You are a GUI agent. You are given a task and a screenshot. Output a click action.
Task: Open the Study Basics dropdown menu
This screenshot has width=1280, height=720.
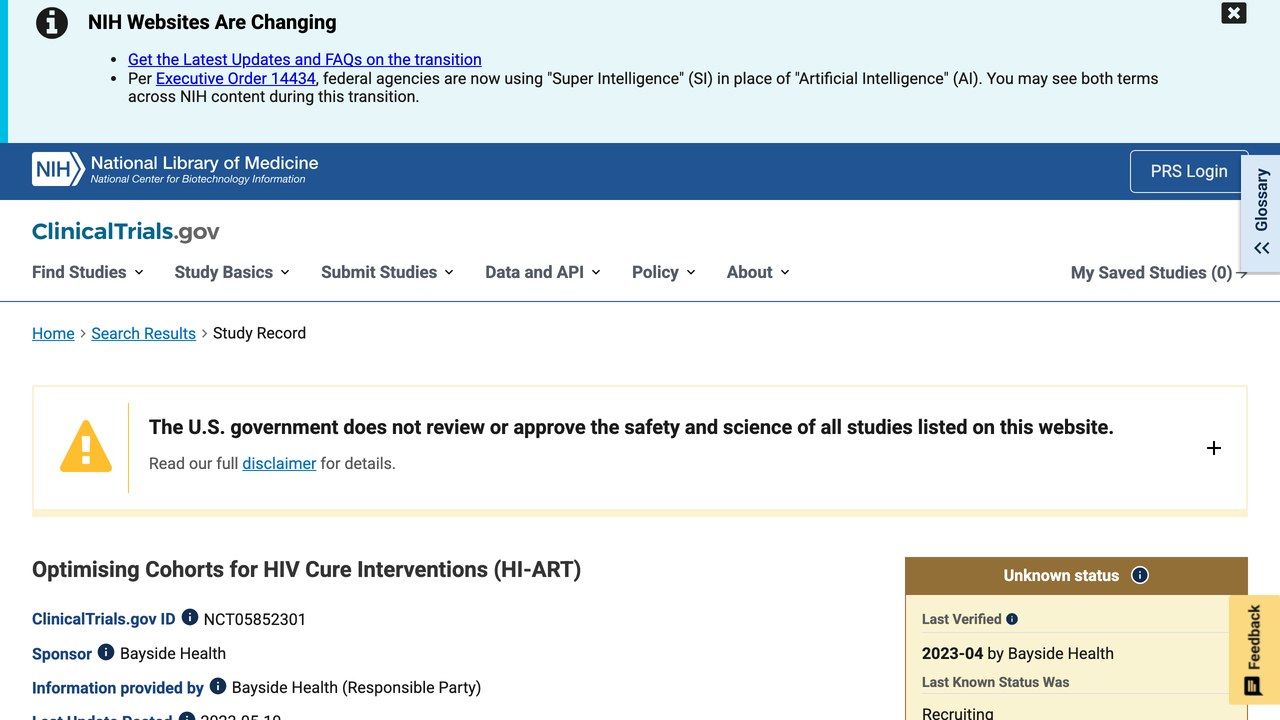click(232, 272)
